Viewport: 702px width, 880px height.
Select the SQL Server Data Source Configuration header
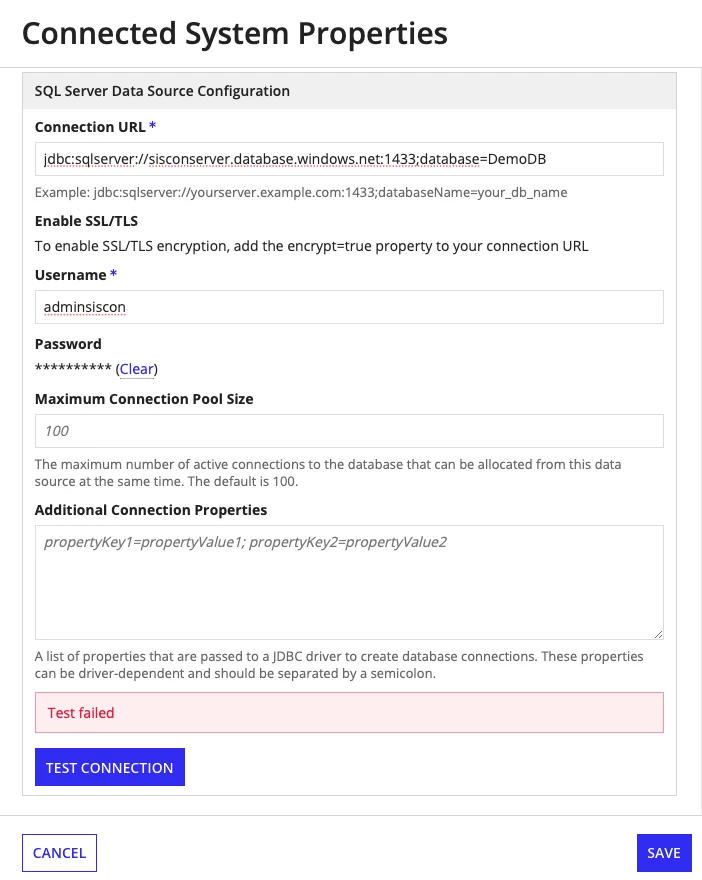349,91
